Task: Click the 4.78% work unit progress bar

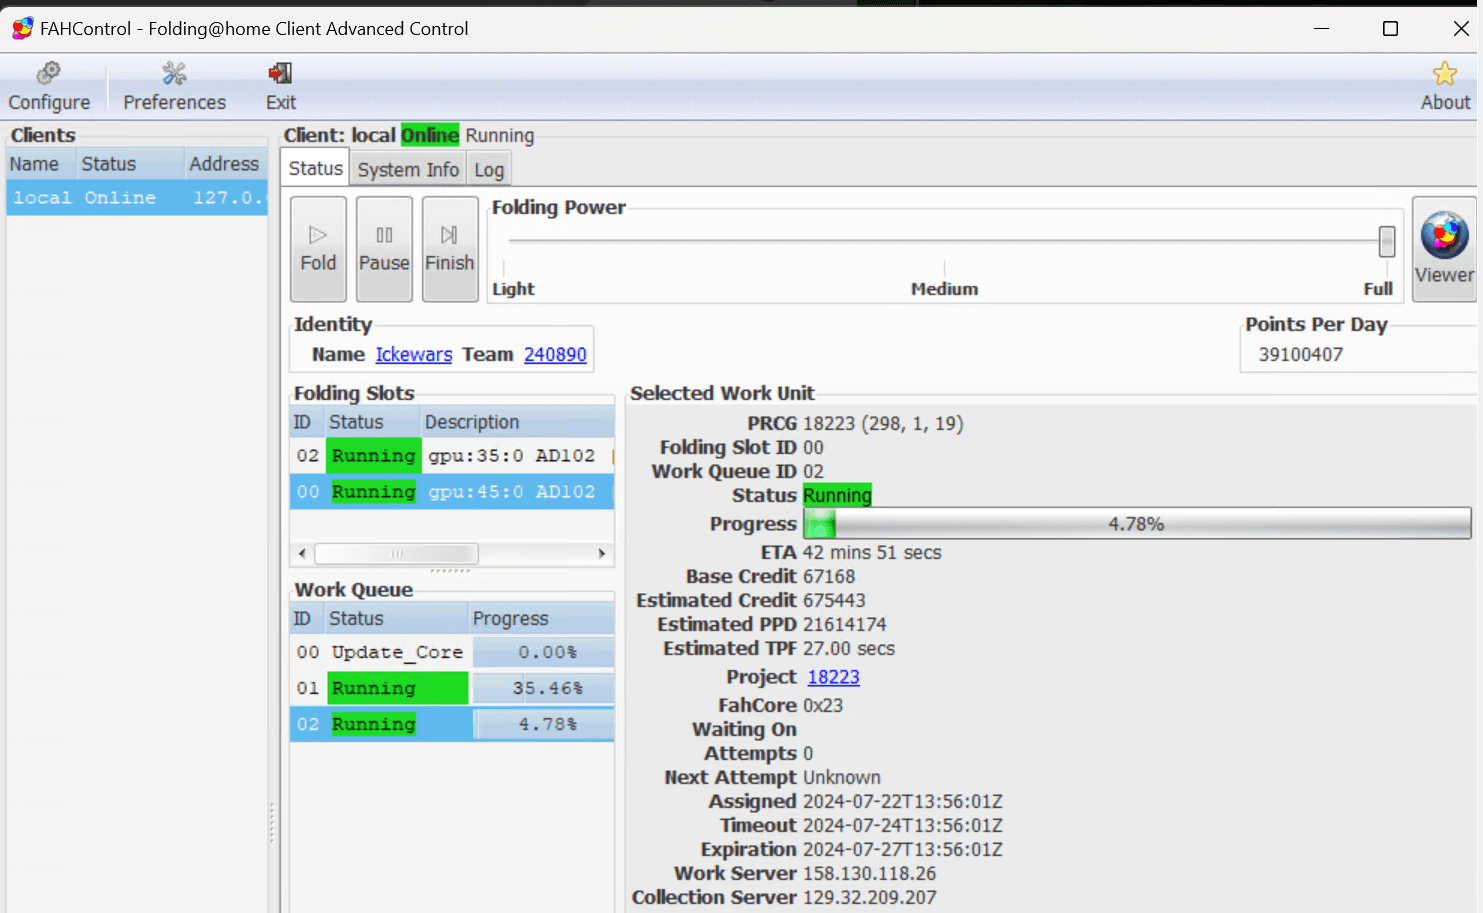Action: click(1137, 523)
